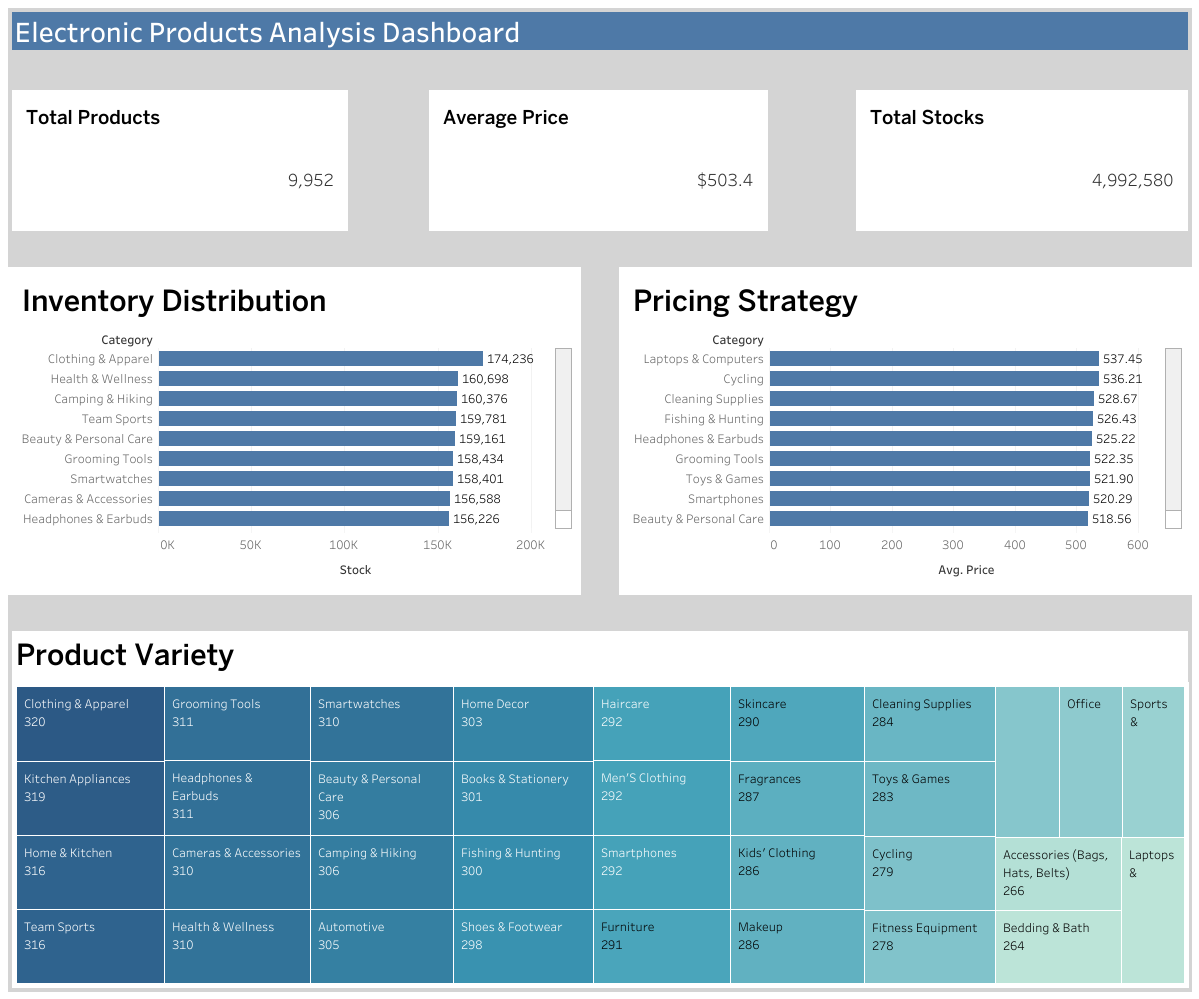The width and height of the screenshot is (1199, 999).
Task: Select the Sports & treemap tile
Action: point(1153,762)
